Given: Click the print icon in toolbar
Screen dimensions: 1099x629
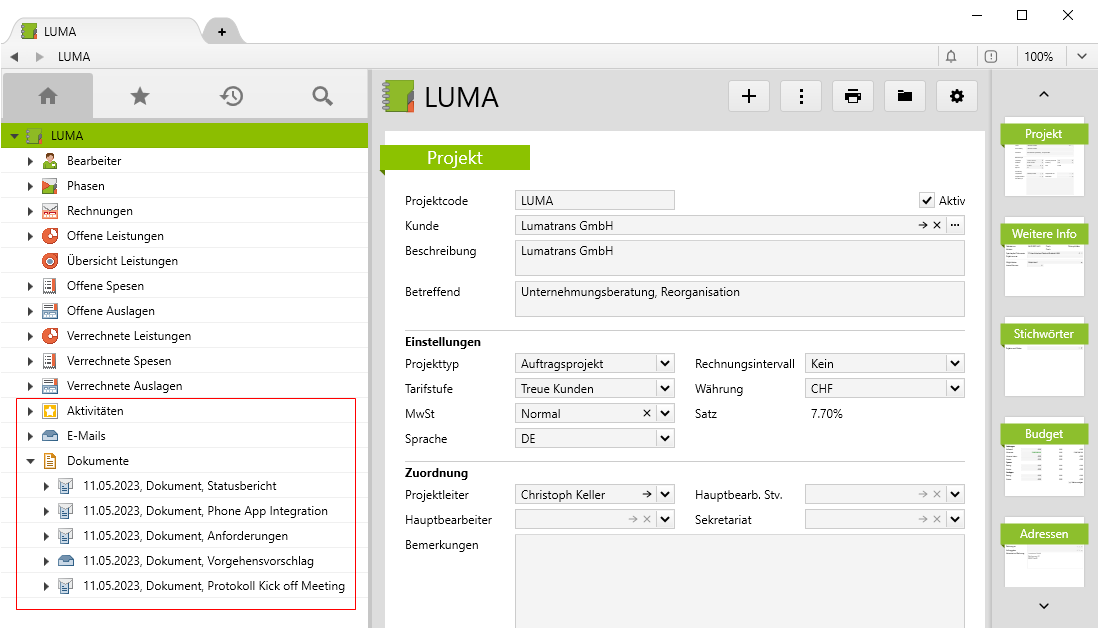Looking at the screenshot, I should [852, 96].
